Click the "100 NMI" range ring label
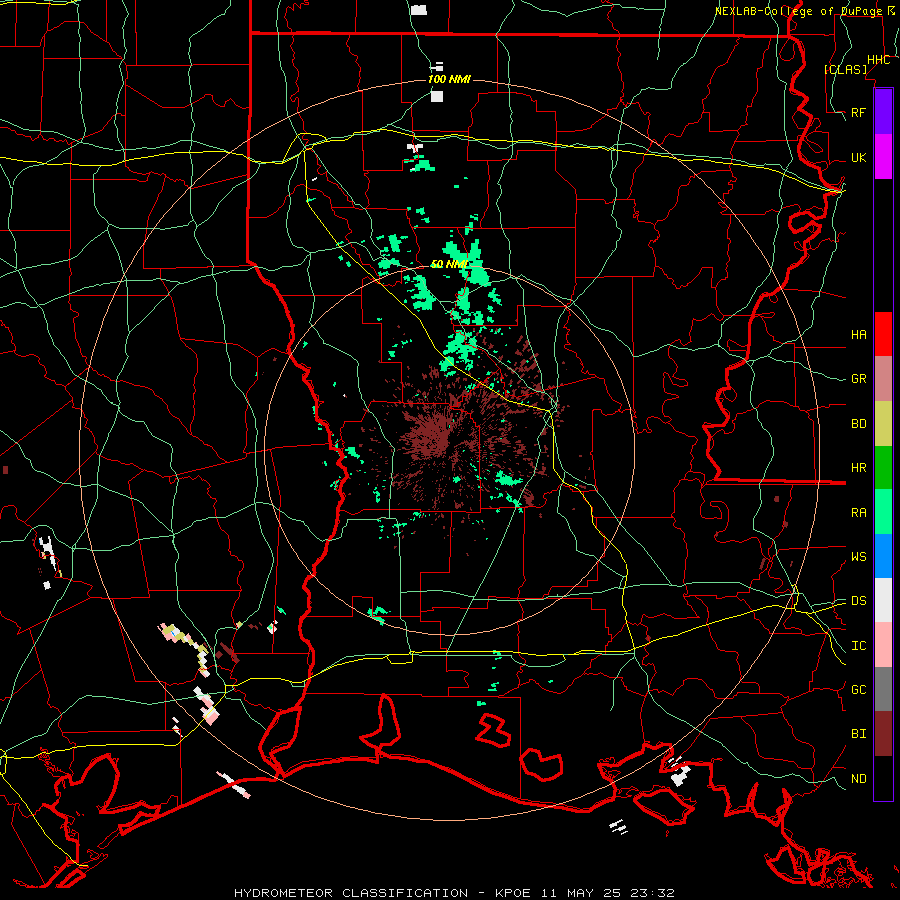Viewport: 900px width, 900px height. [449, 79]
